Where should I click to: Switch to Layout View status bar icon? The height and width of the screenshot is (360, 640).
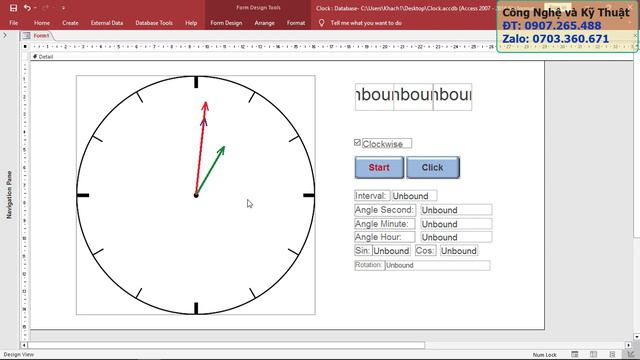612,354
